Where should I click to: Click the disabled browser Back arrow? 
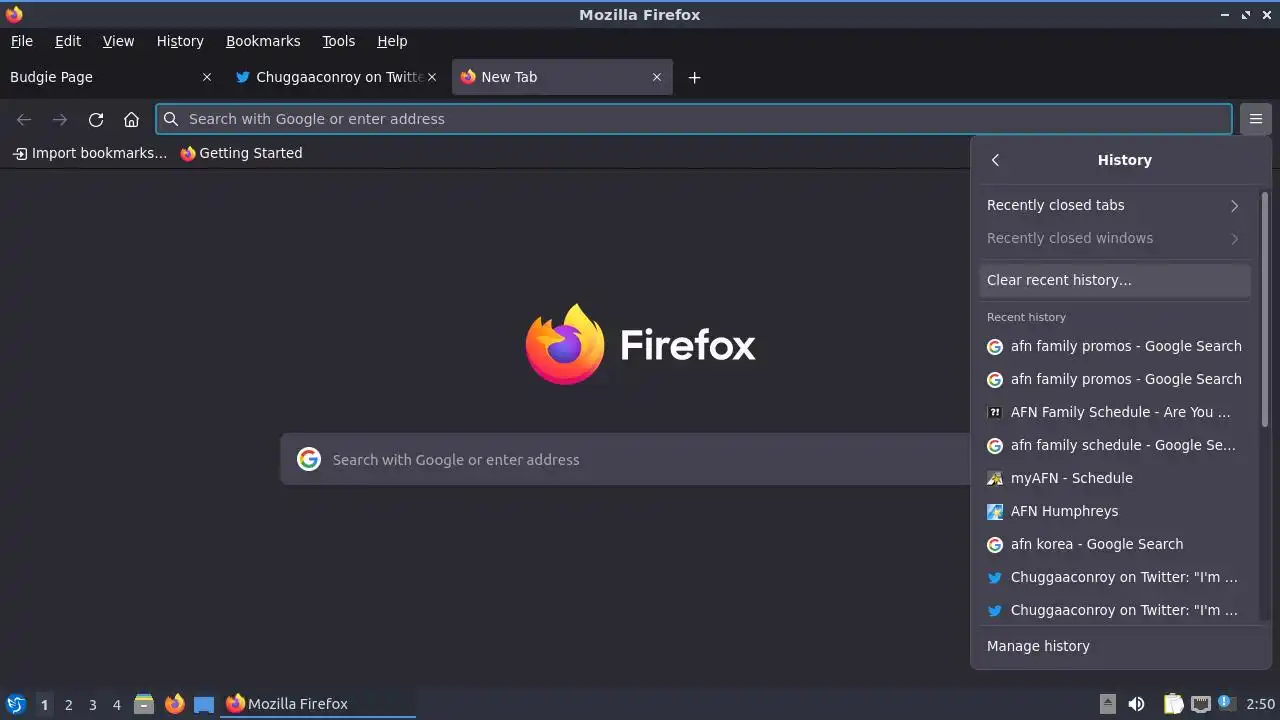pos(24,119)
